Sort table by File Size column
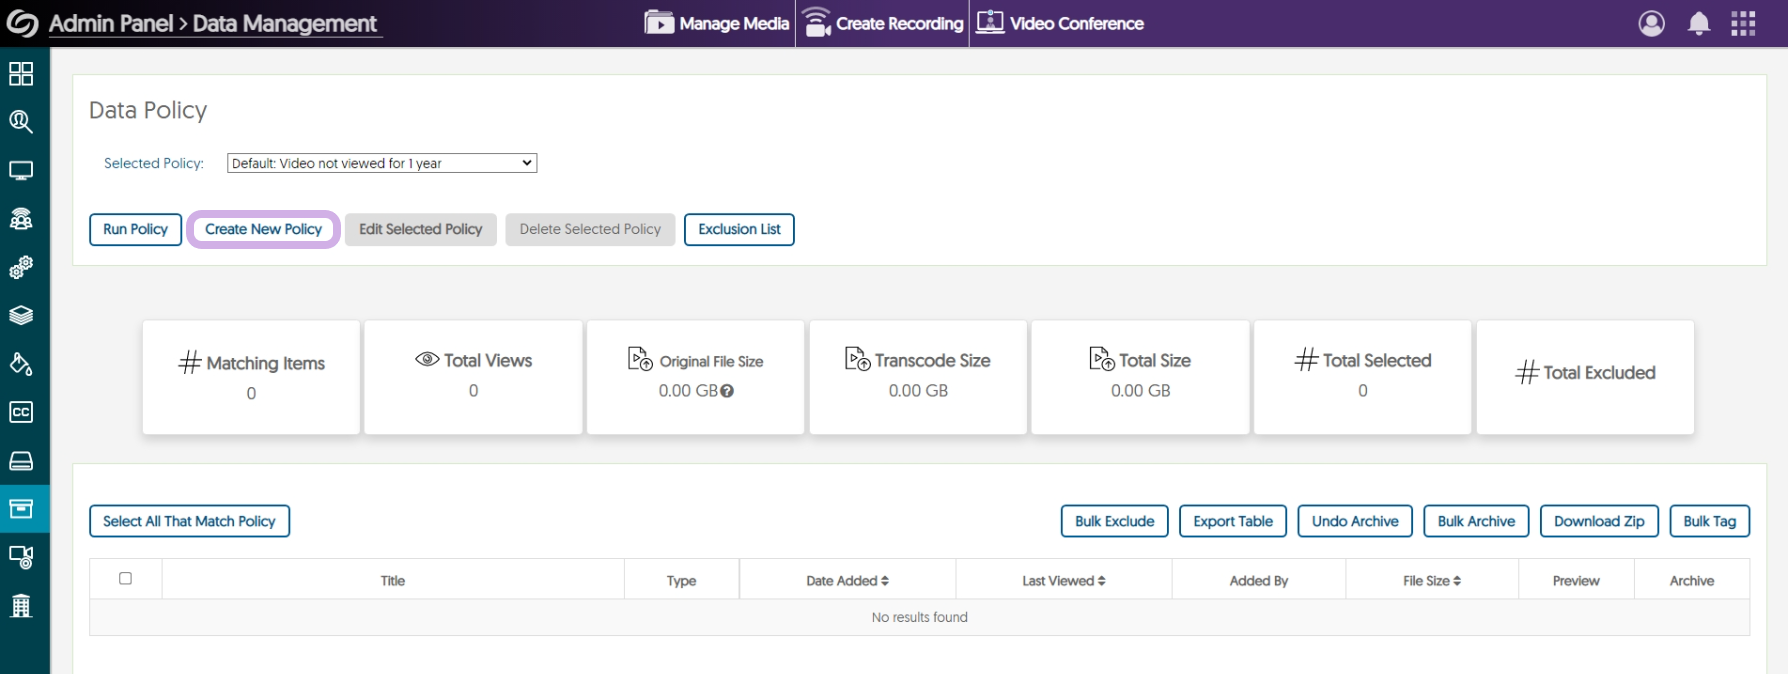The height and width of the screenshot is (674, 1788). point(1431,581)
